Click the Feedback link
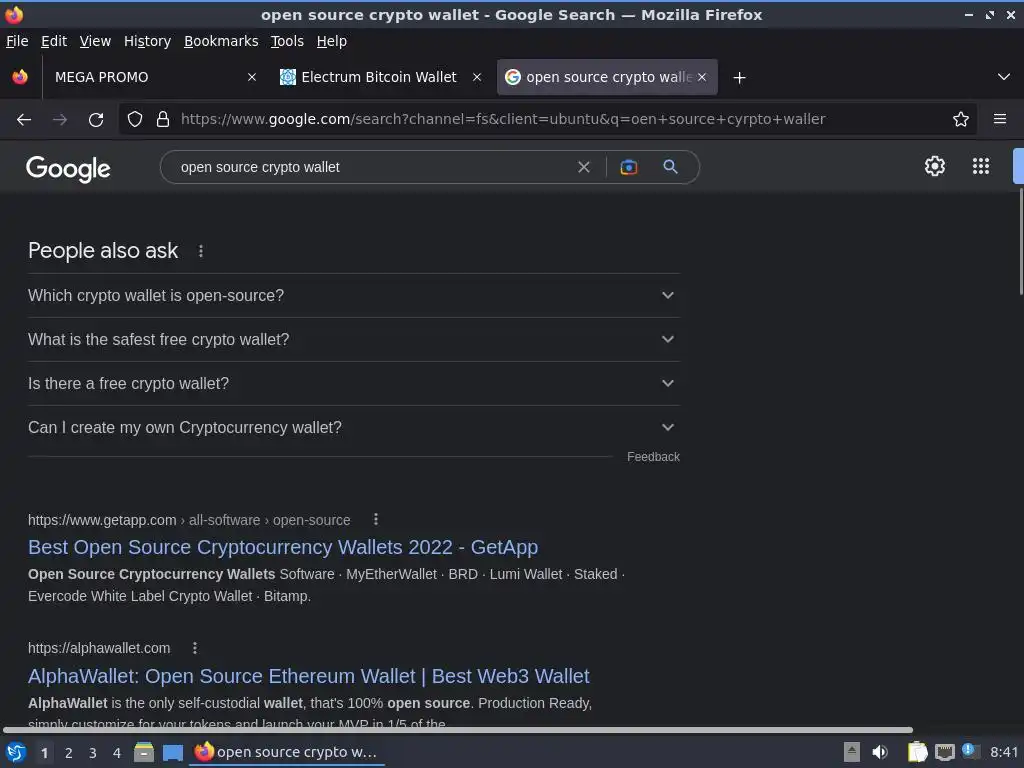Image resolution: width=1024 pixels, height=768 pixels. 653,457
